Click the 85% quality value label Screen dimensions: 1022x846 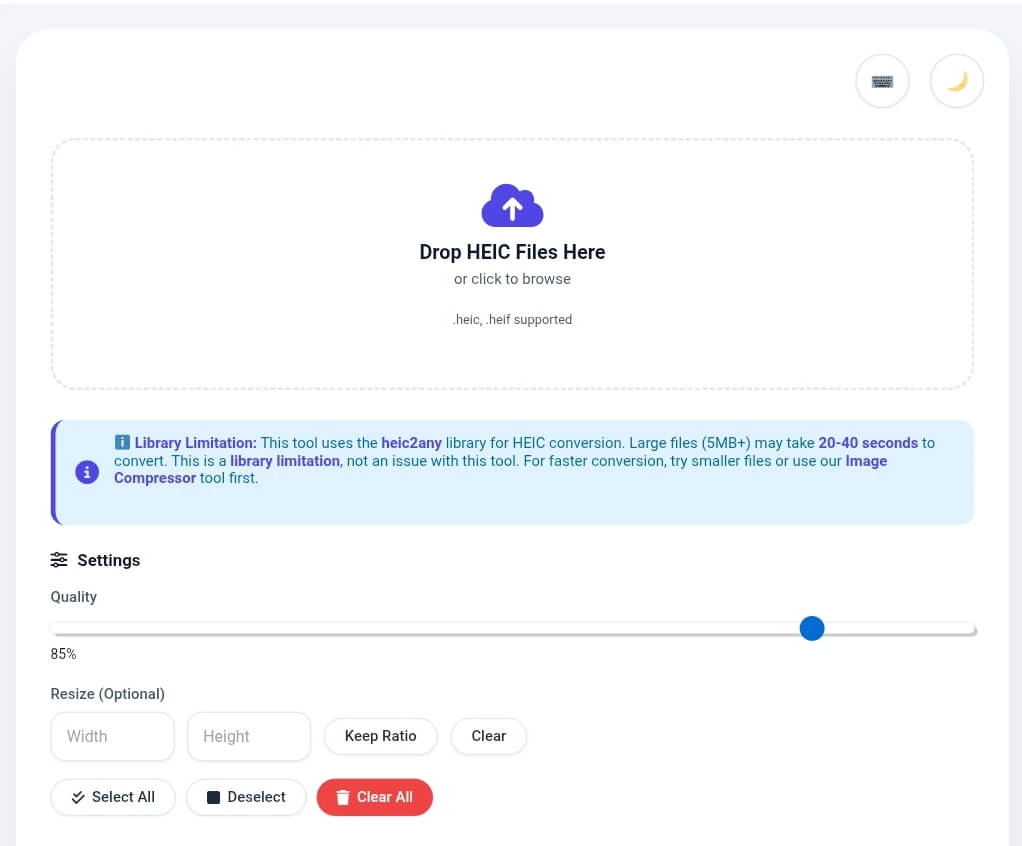pyautogui.click(x=63, y=654)
